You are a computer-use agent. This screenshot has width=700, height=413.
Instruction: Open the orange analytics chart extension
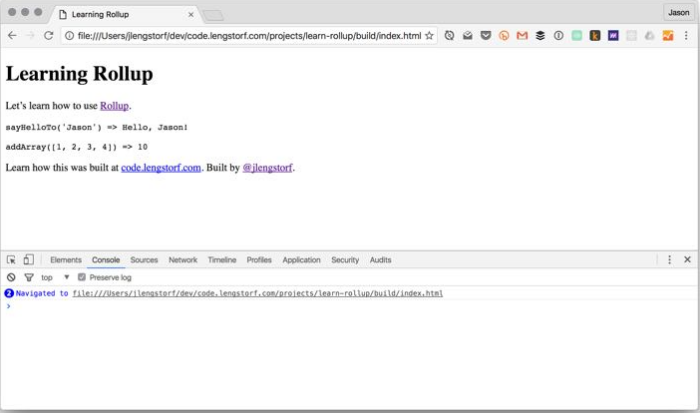pos(668,36)
